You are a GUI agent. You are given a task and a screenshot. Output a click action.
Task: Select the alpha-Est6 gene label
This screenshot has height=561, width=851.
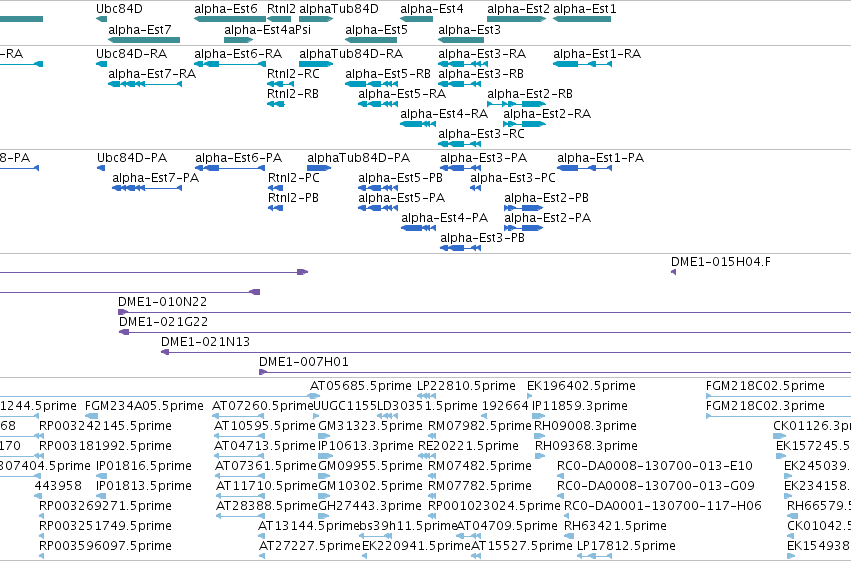click(x=226, y=9)
